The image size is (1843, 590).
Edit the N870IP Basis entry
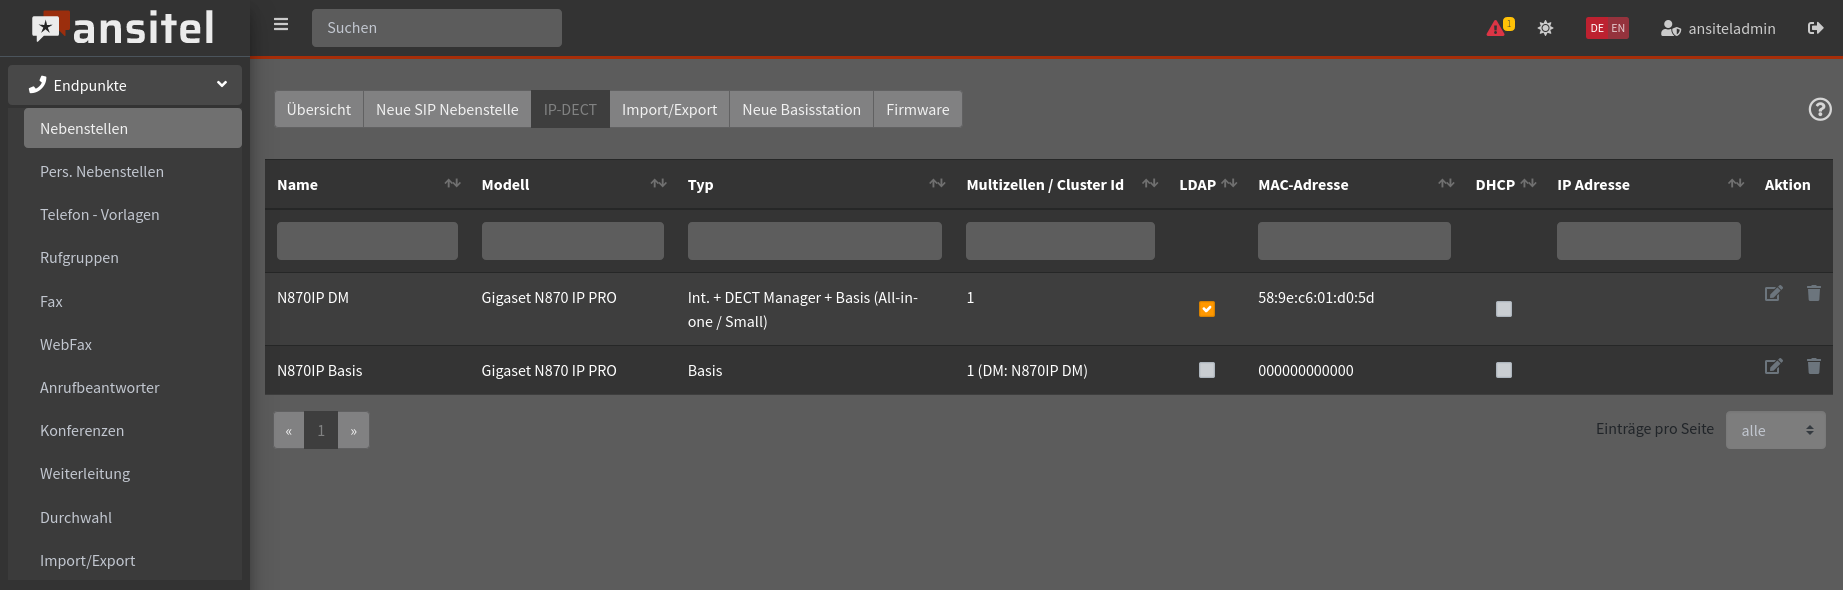tap(1773, 367)
